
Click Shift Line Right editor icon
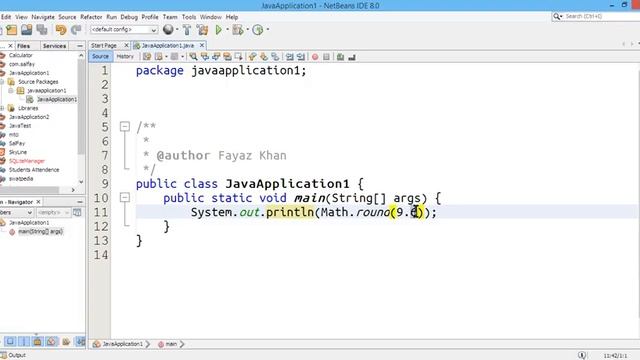point(301,57)
